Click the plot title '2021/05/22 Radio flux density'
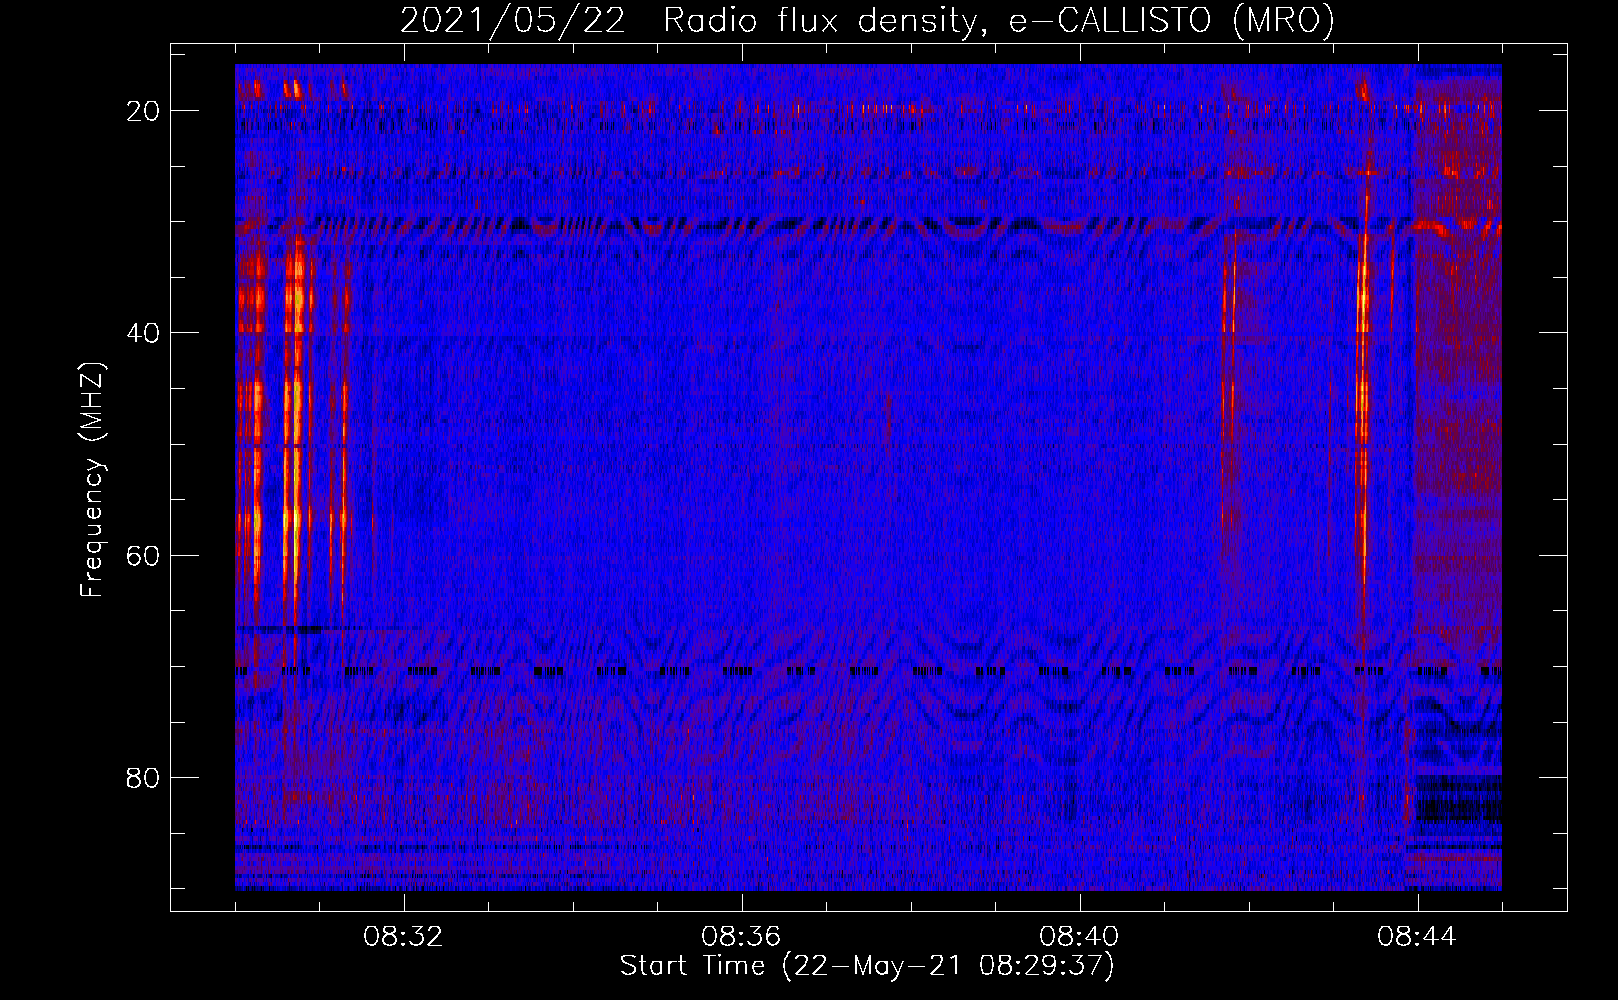The width and height of the screenshot is (1618, 1000). 867,21
